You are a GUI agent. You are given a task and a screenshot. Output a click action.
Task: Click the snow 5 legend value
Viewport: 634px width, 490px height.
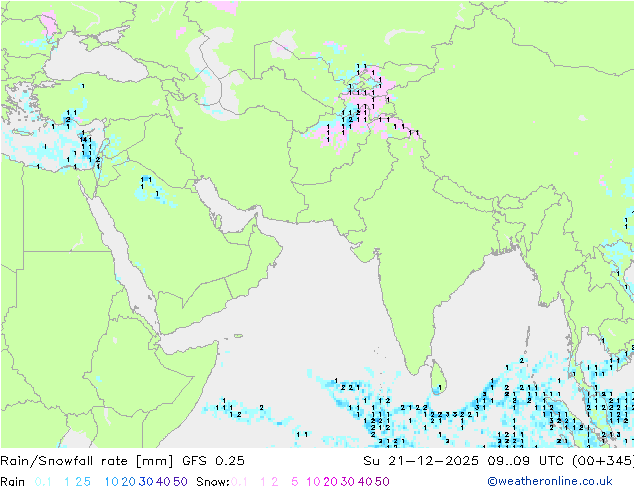[295, 482]
